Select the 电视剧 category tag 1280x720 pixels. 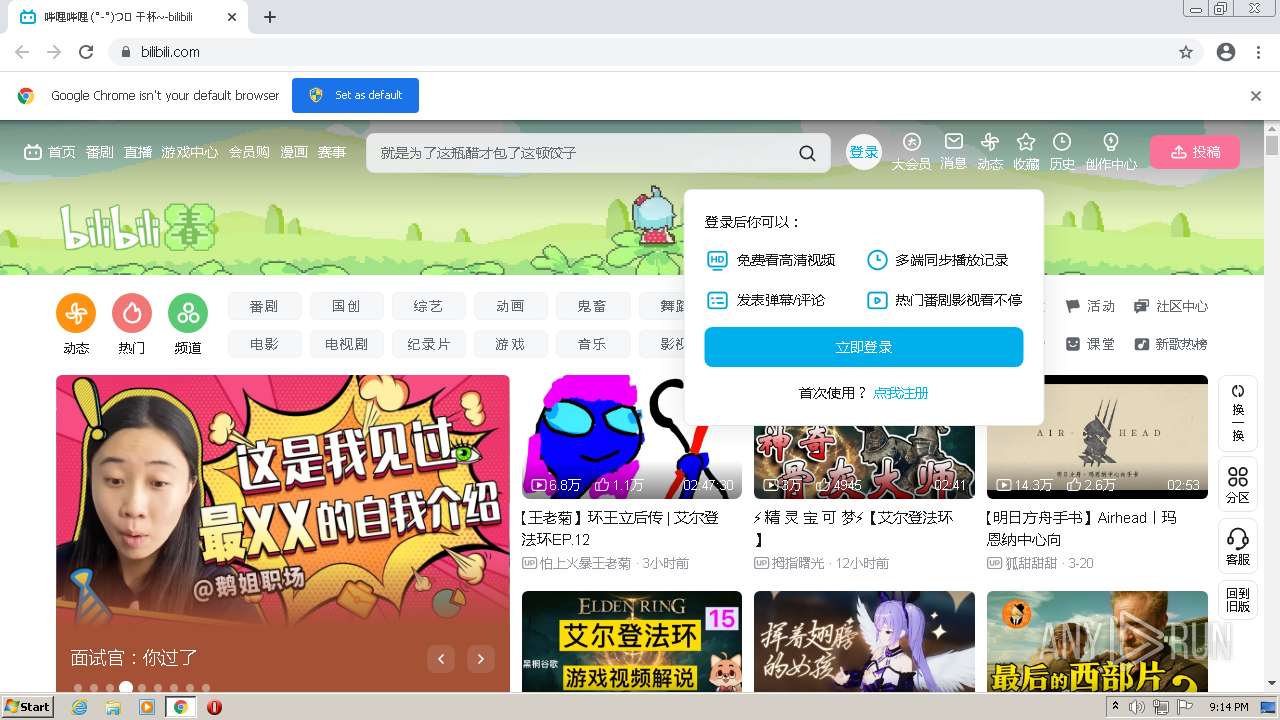346,344
